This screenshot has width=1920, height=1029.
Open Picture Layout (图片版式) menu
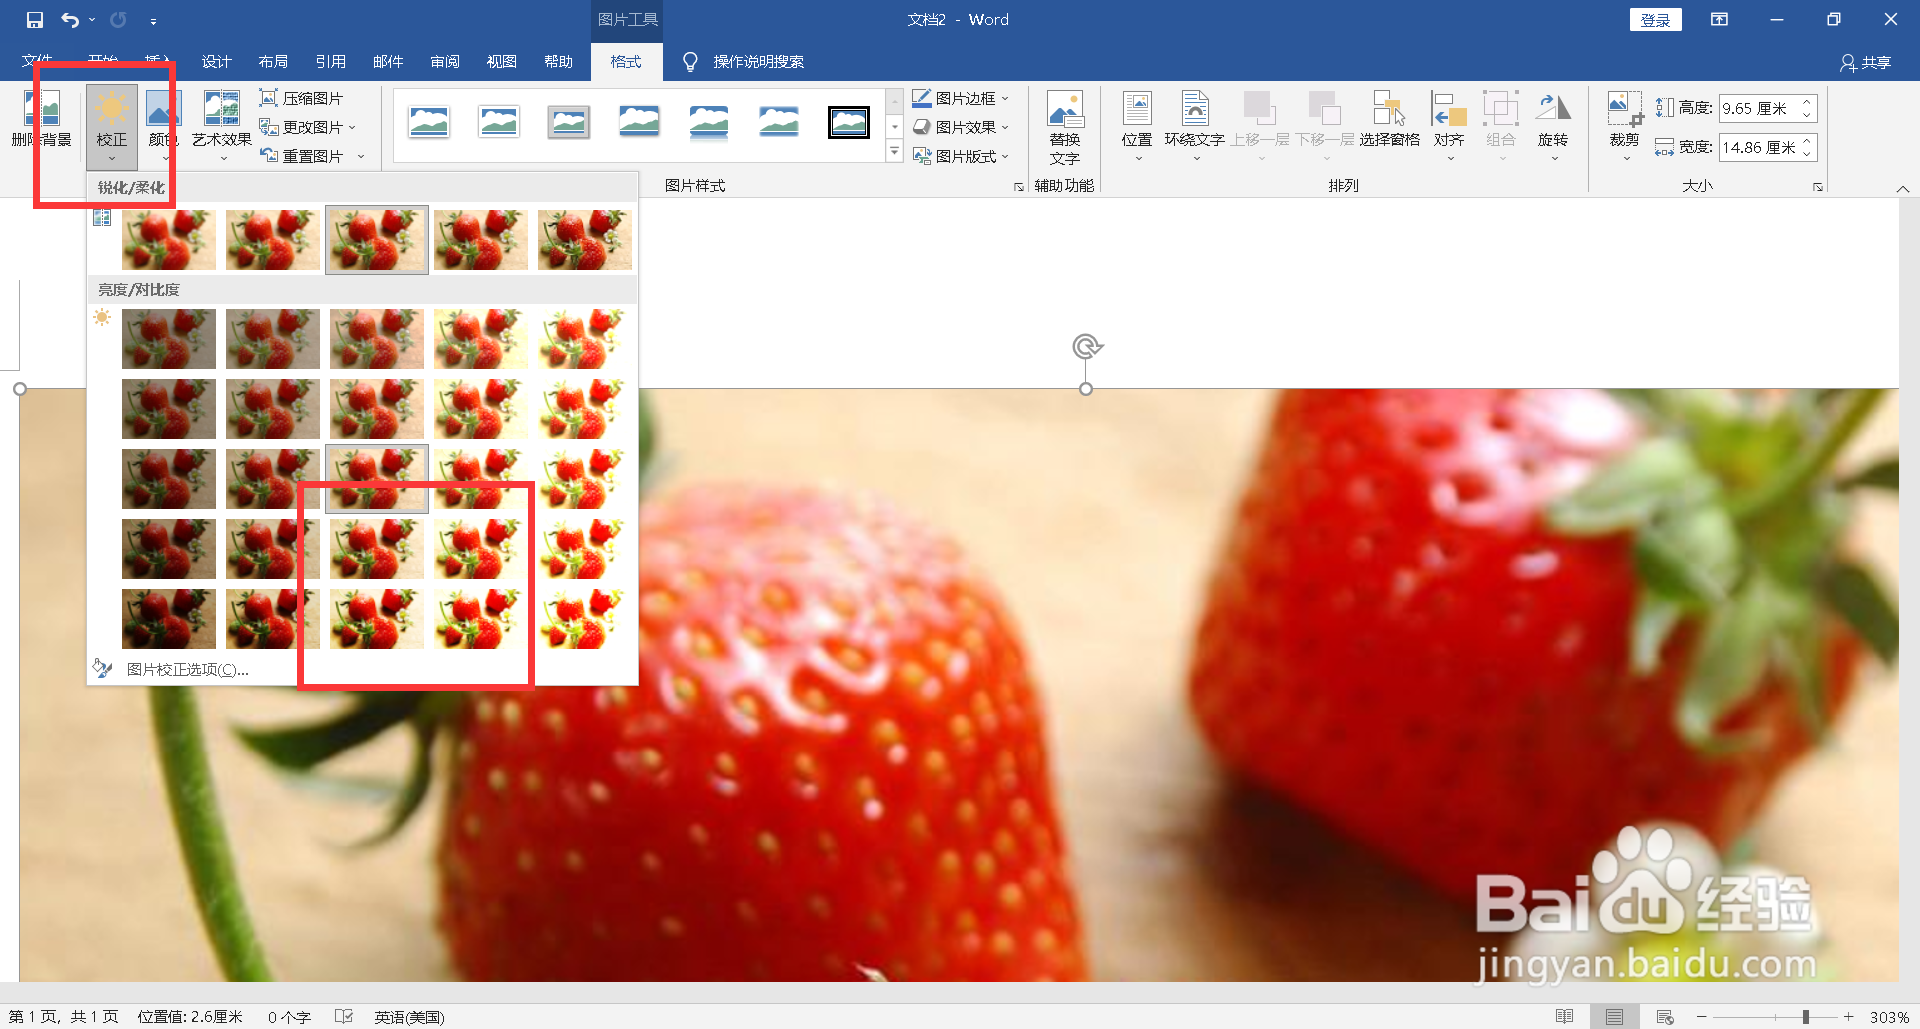(x=960, y=156)
